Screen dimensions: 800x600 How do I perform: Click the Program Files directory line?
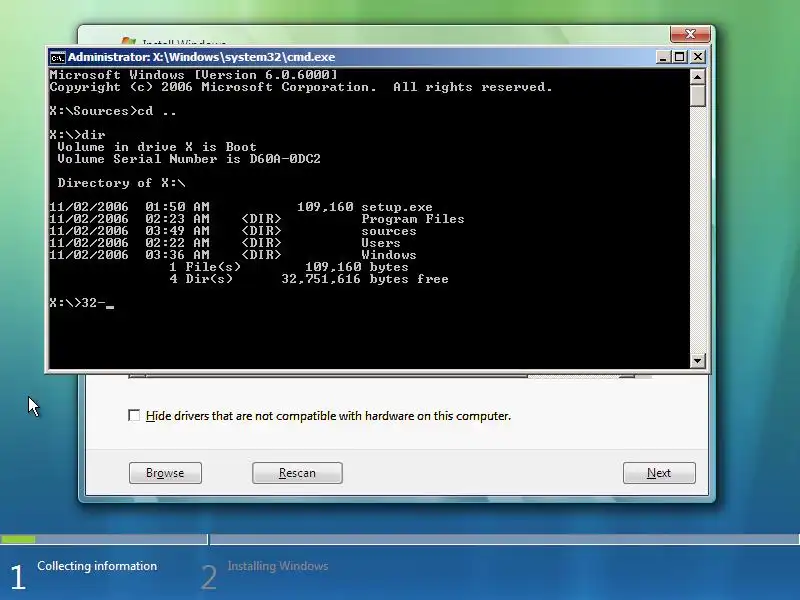point(257,219)
